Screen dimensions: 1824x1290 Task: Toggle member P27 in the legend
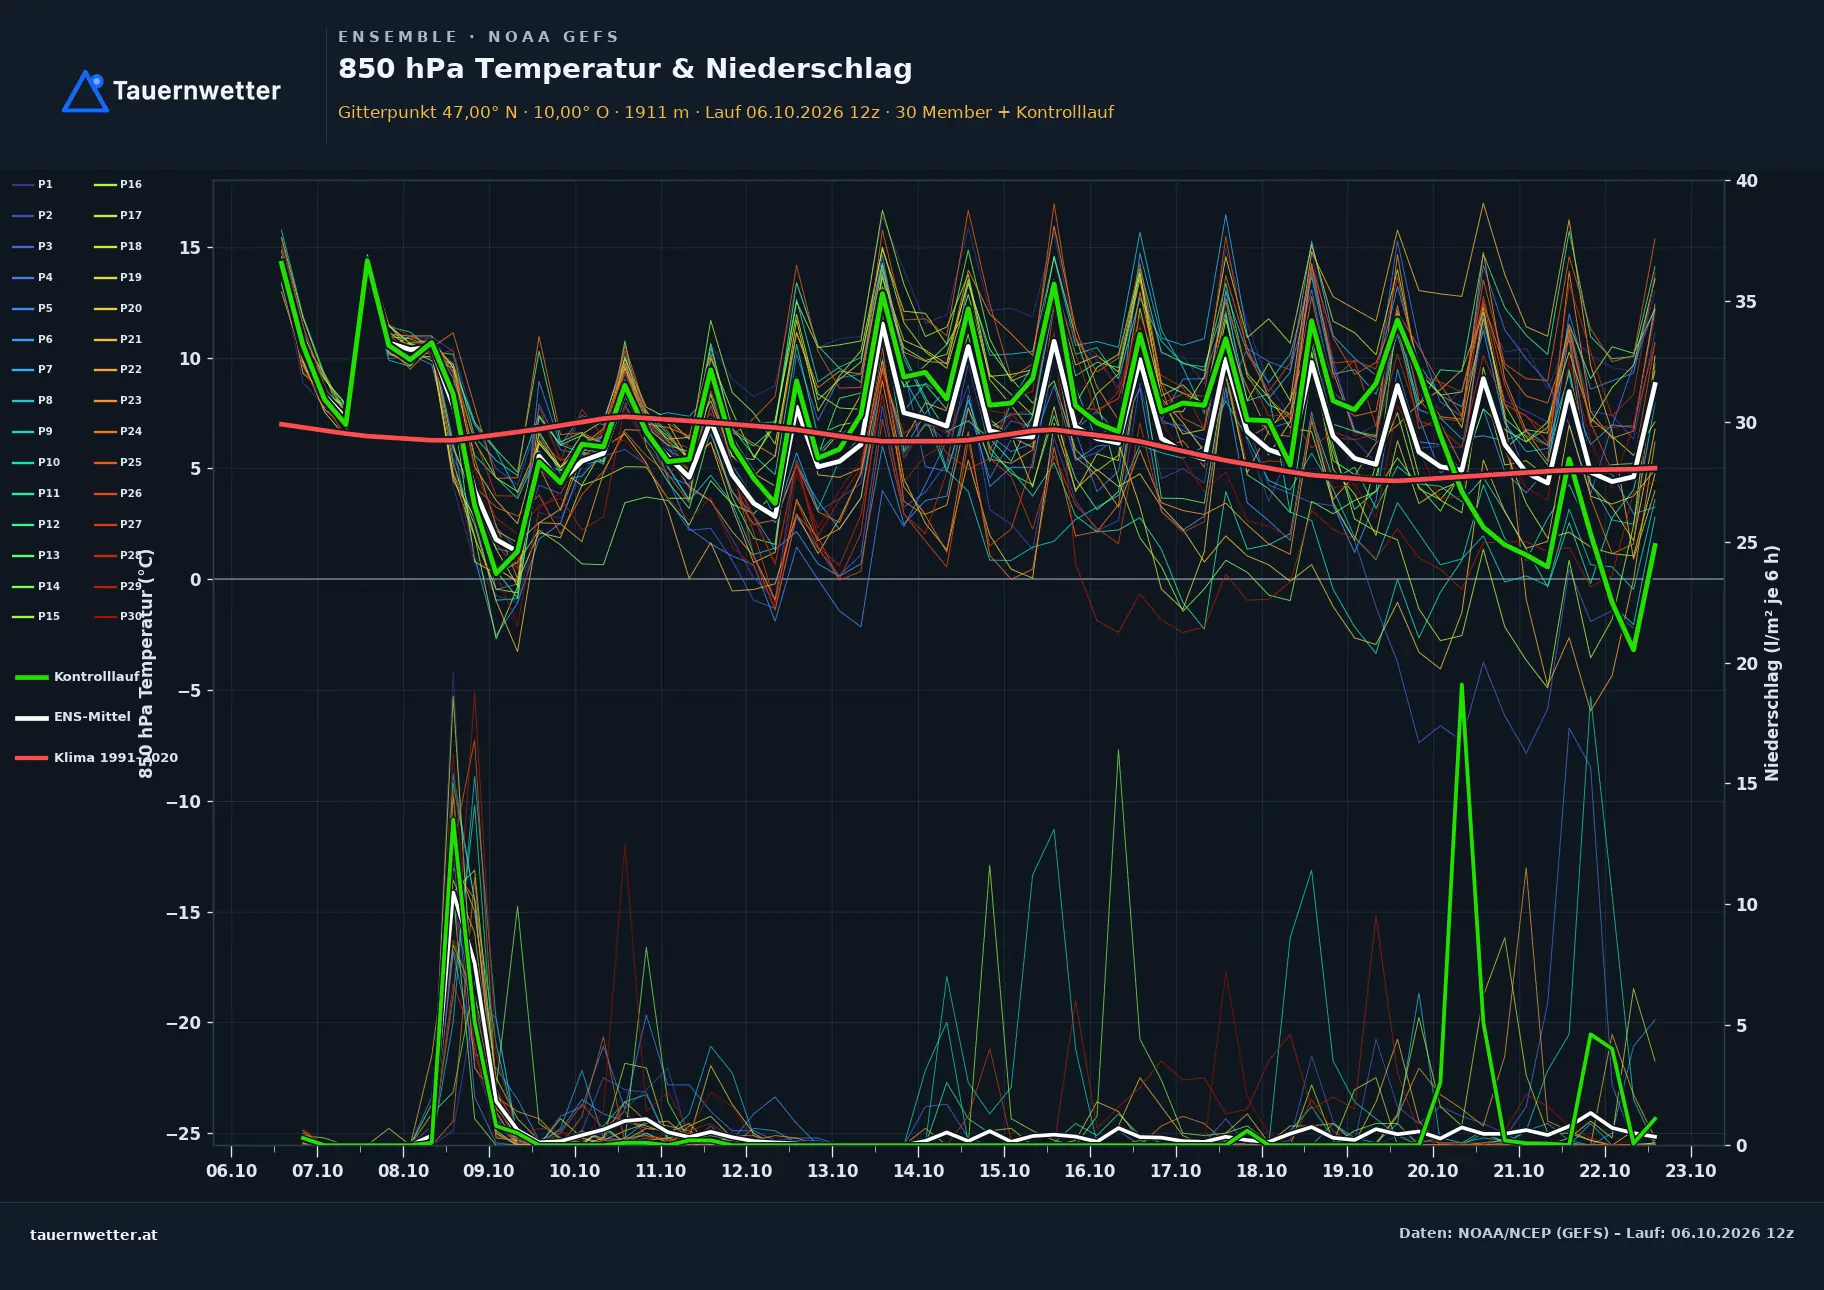coord(118,524)
